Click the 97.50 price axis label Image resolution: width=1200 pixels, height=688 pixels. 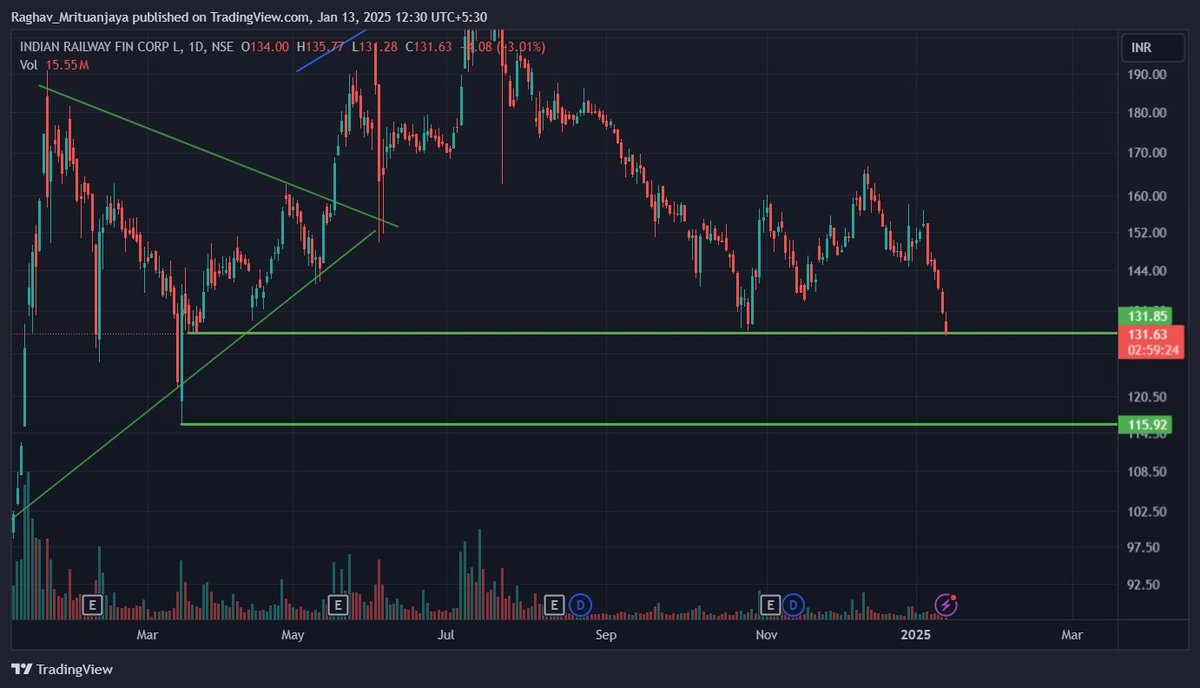pyautogui.click(x=1146, y=548)
